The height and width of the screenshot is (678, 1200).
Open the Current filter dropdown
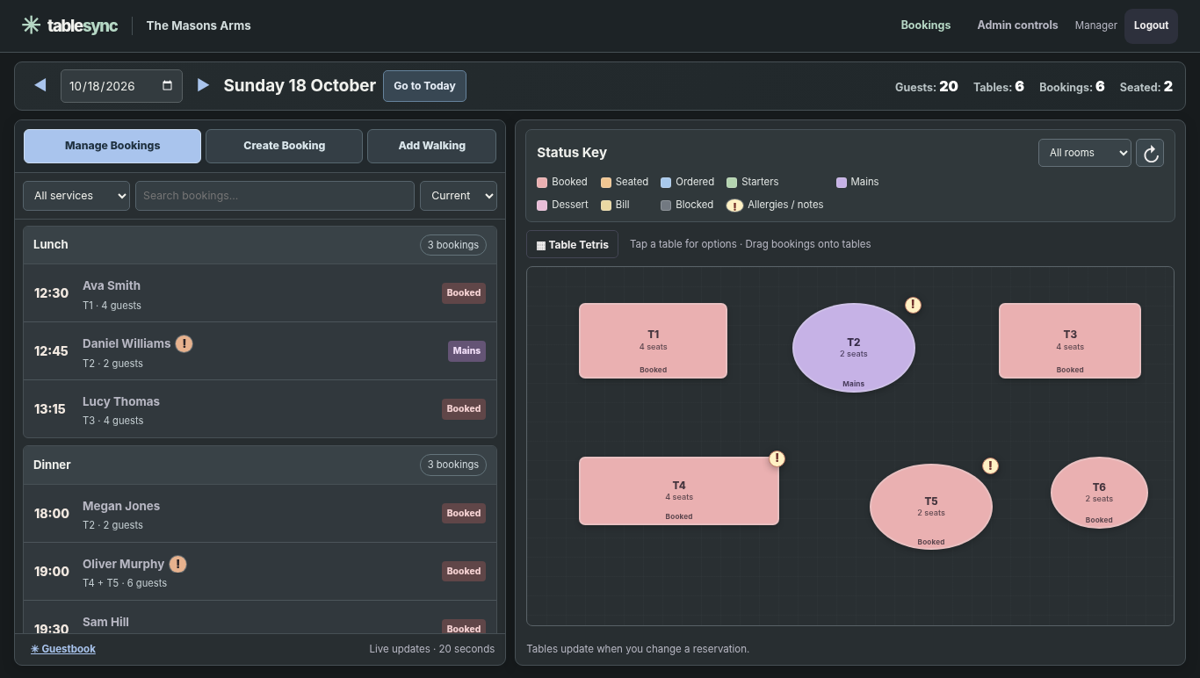point(458,196)
